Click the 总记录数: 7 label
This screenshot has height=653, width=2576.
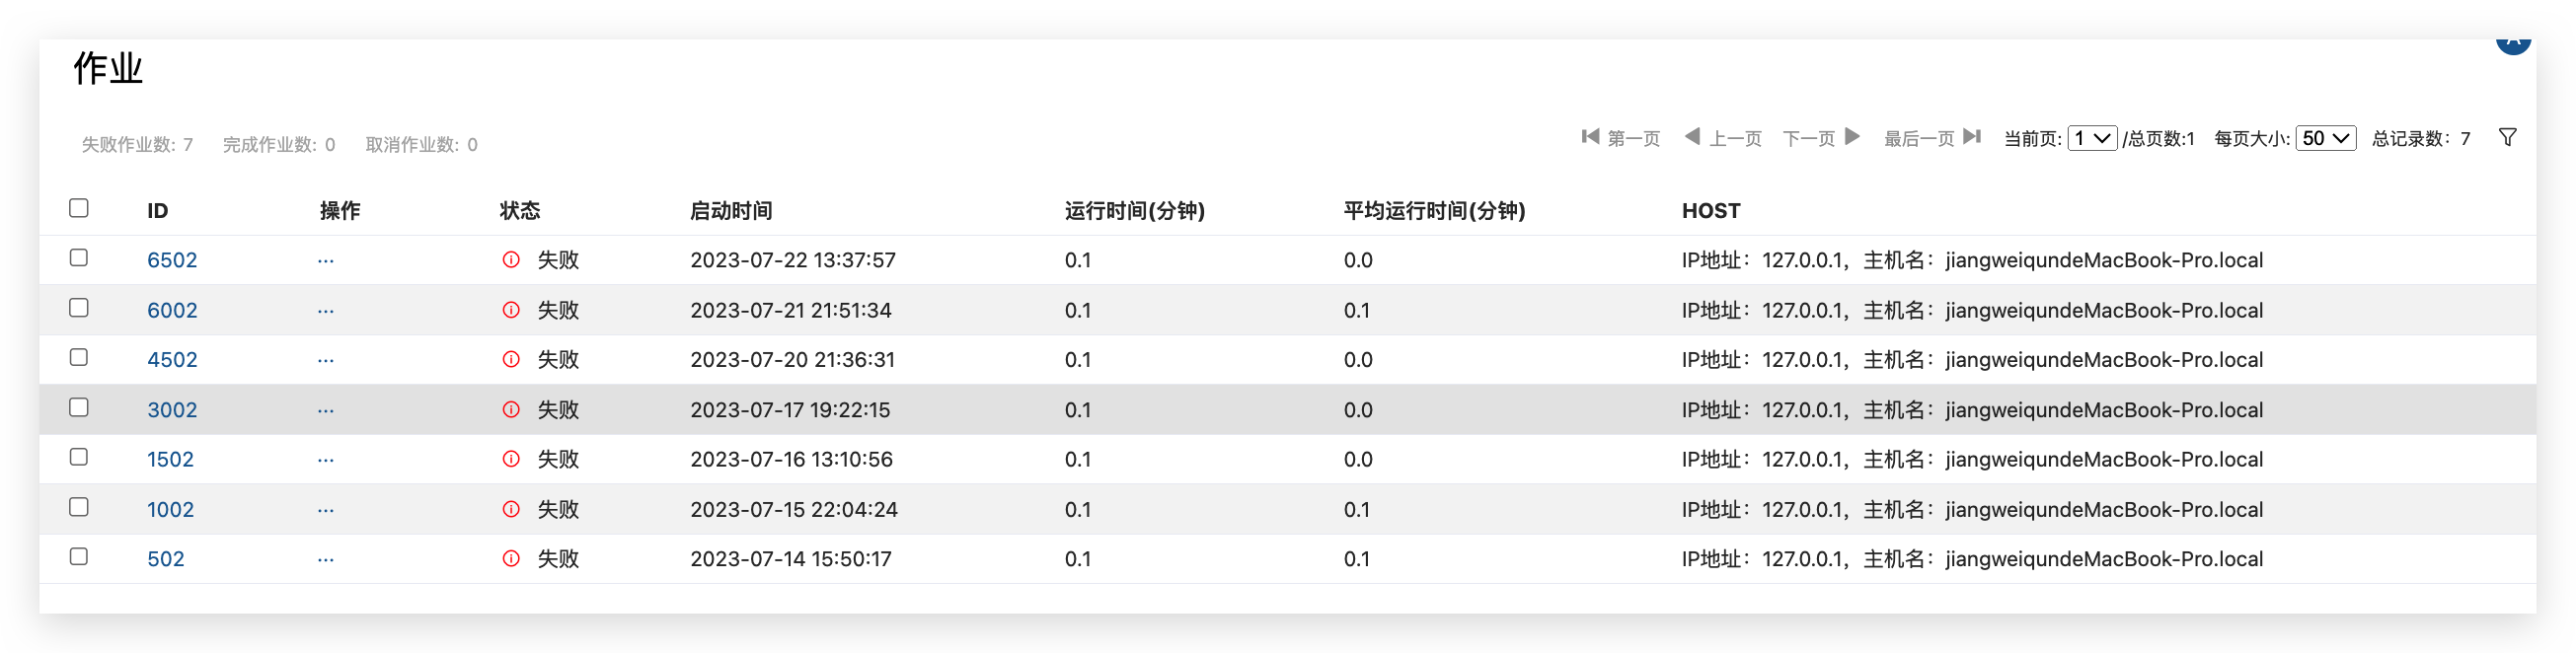click(2421, 138)
